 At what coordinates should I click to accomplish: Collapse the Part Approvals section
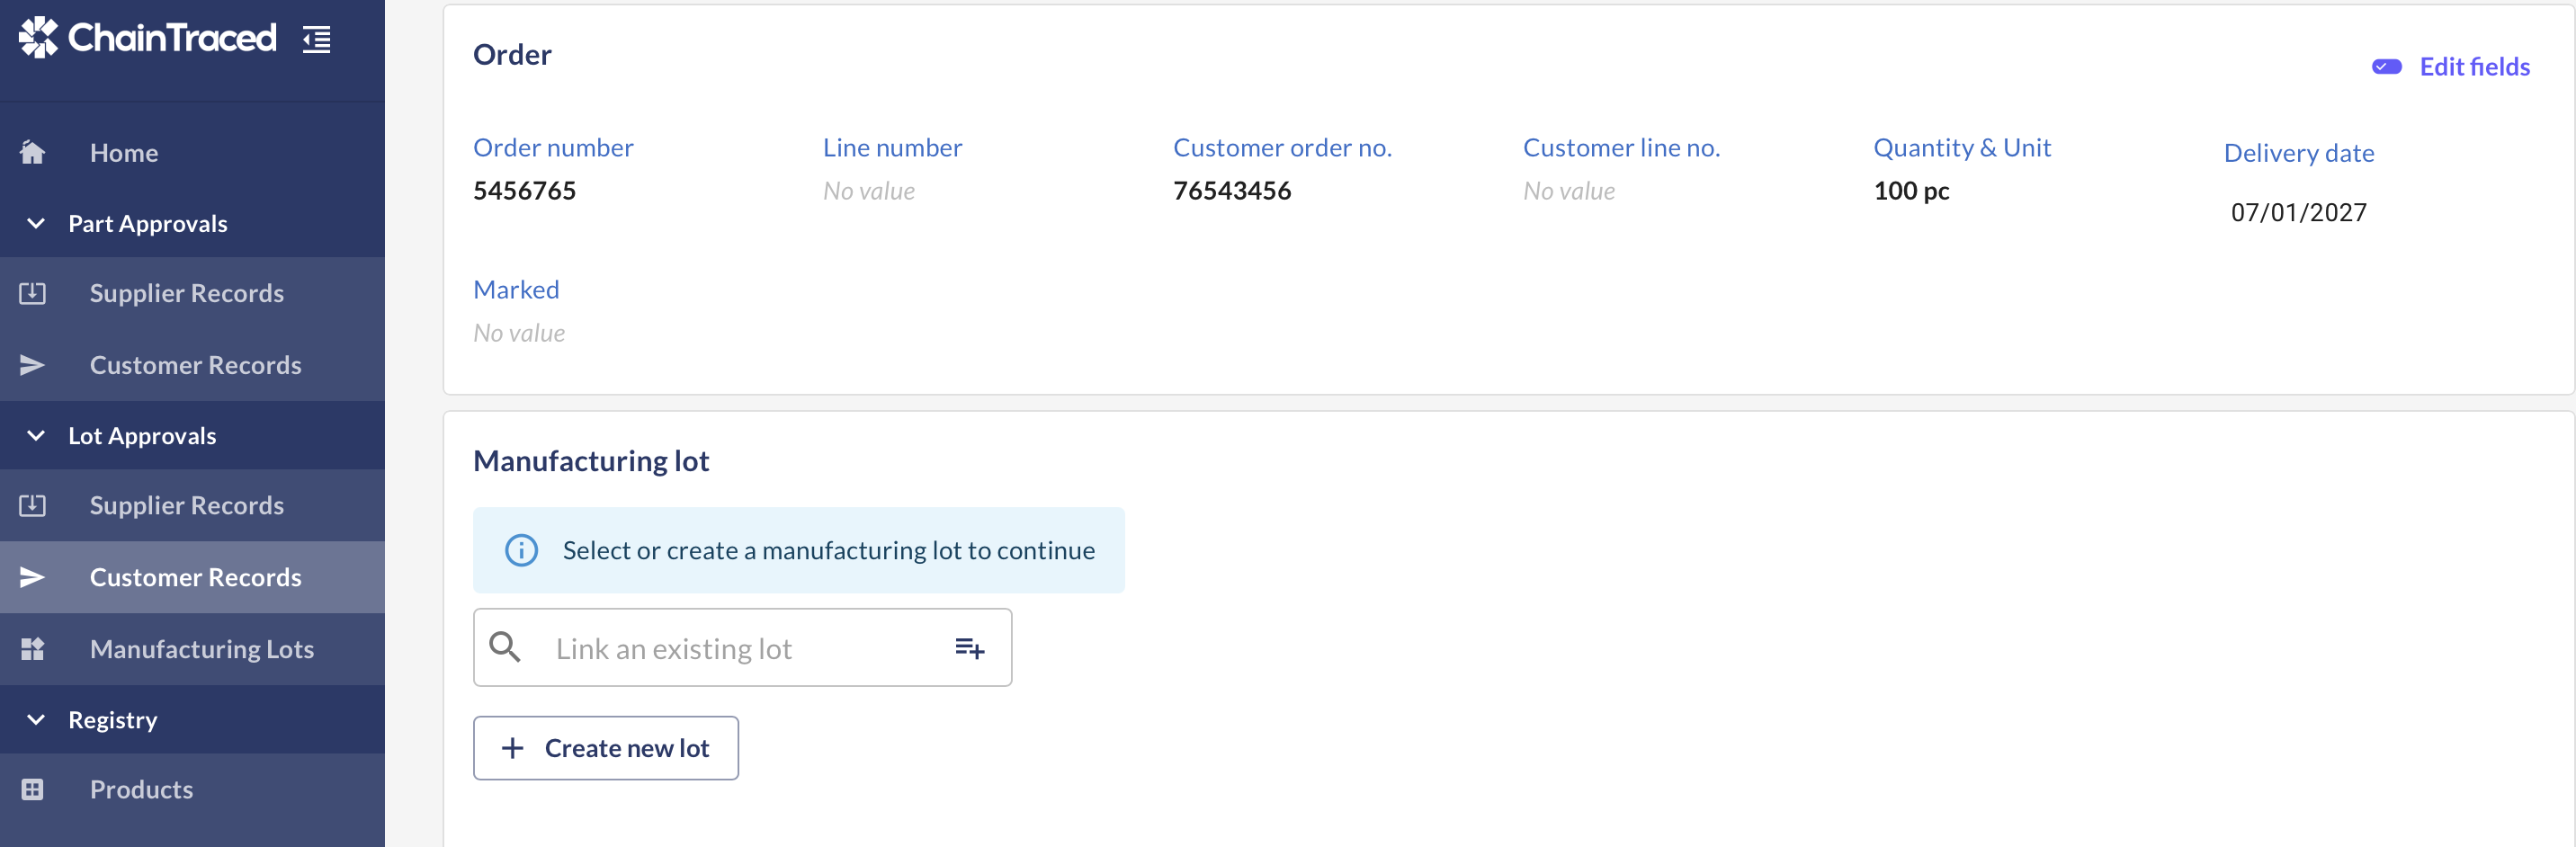coord(36,223)
